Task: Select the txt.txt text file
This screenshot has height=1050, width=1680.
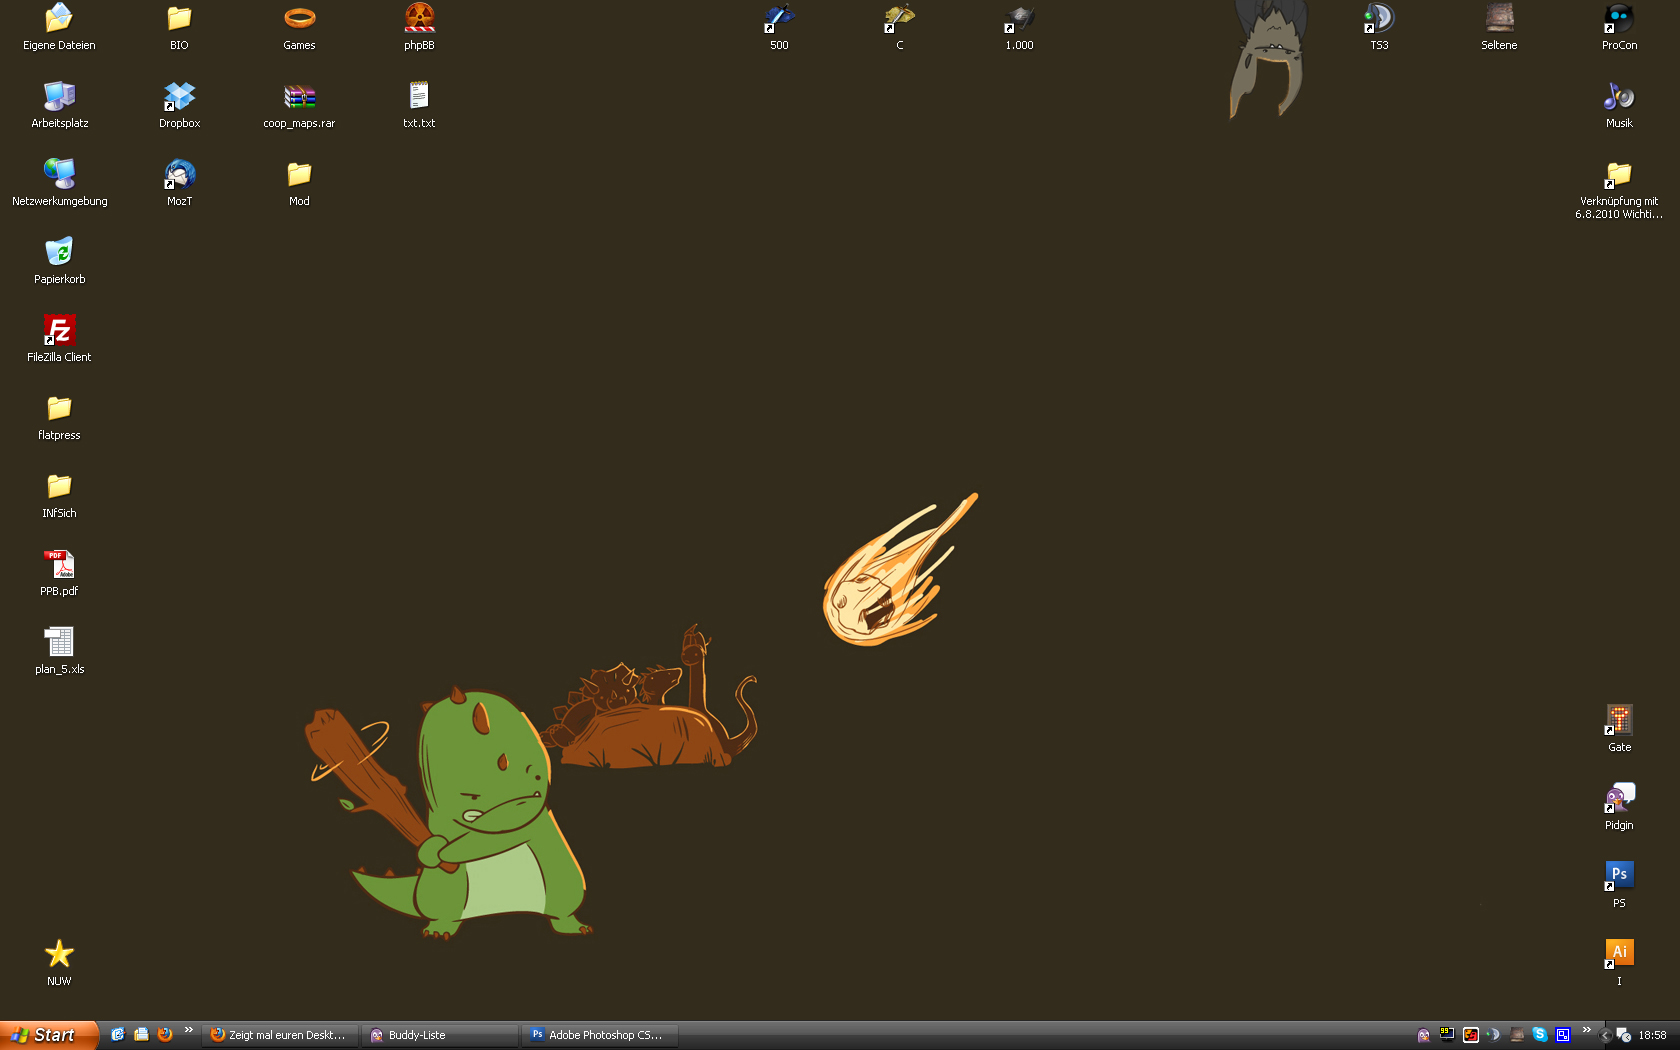Action: [x=419, y=96]
